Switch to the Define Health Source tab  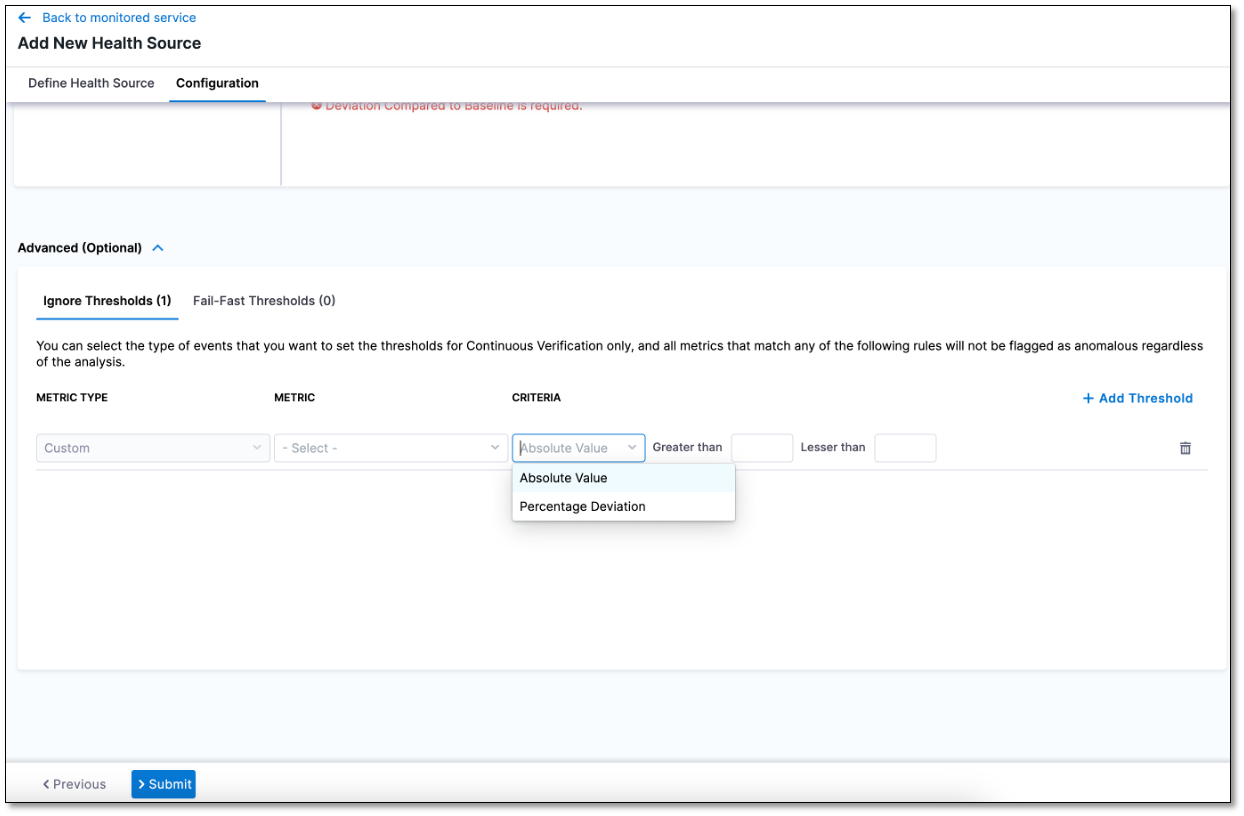[91, 83]
